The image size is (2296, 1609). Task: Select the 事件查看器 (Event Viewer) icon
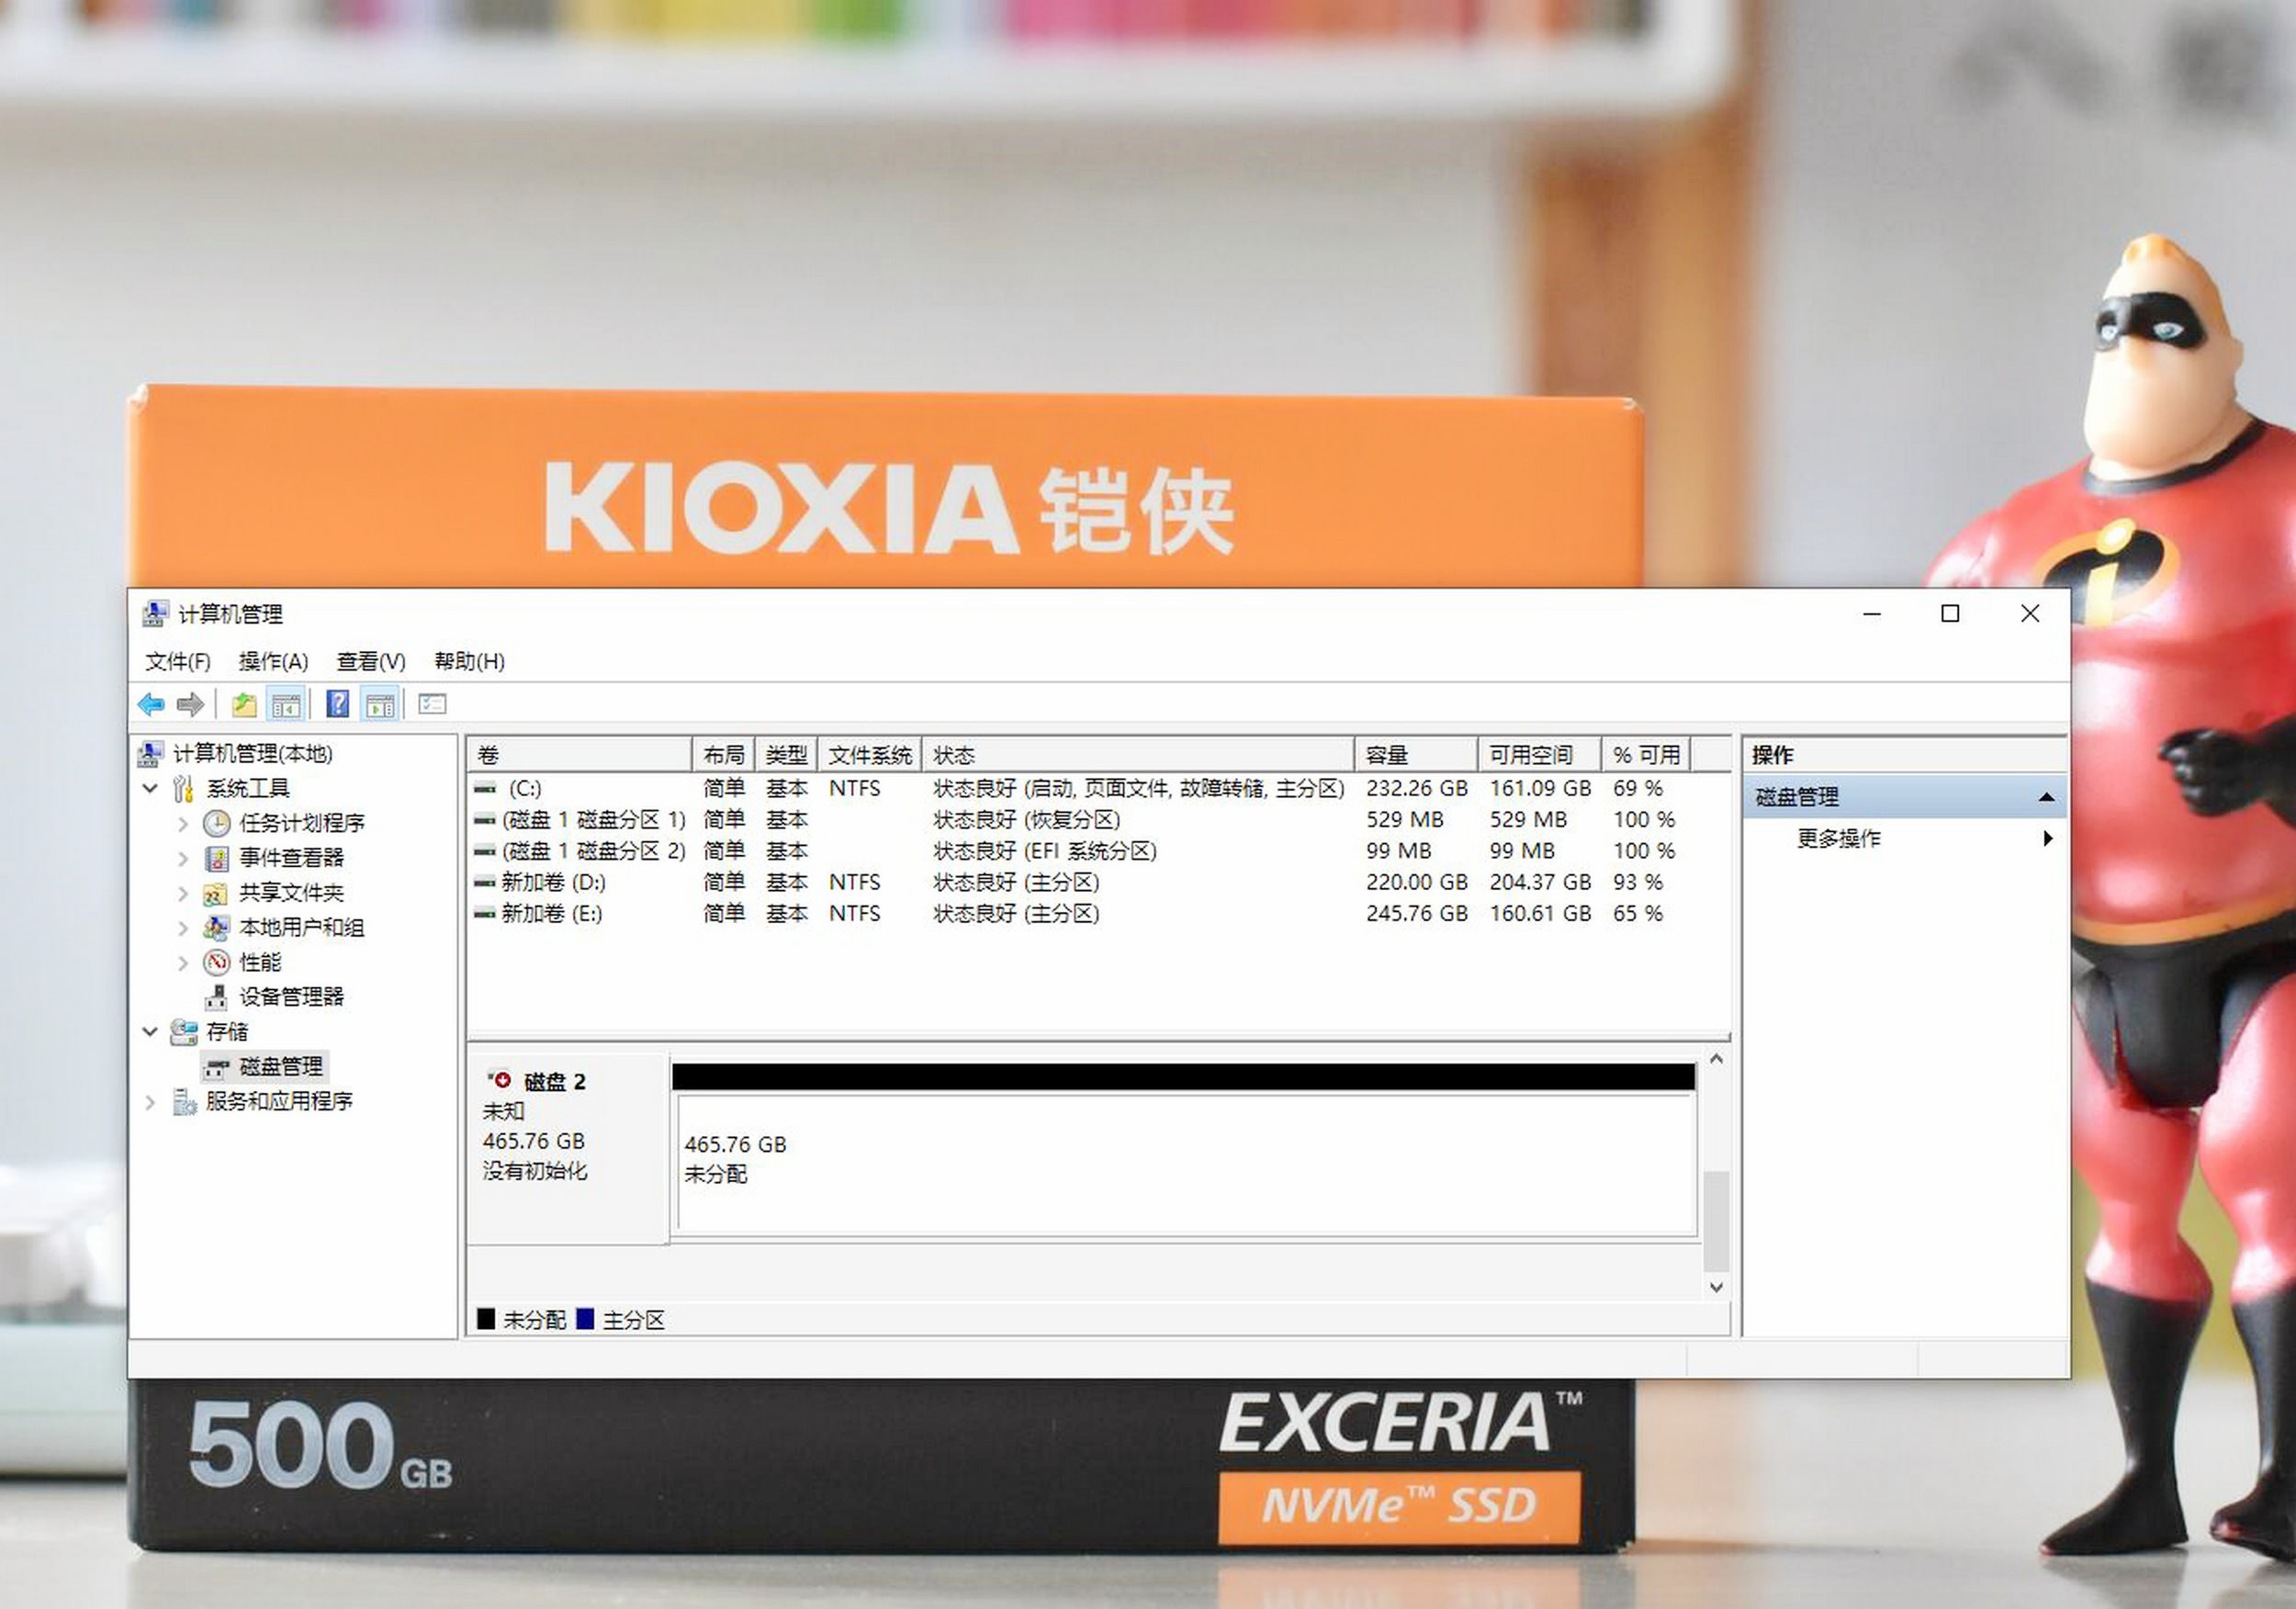pos(216,858)
